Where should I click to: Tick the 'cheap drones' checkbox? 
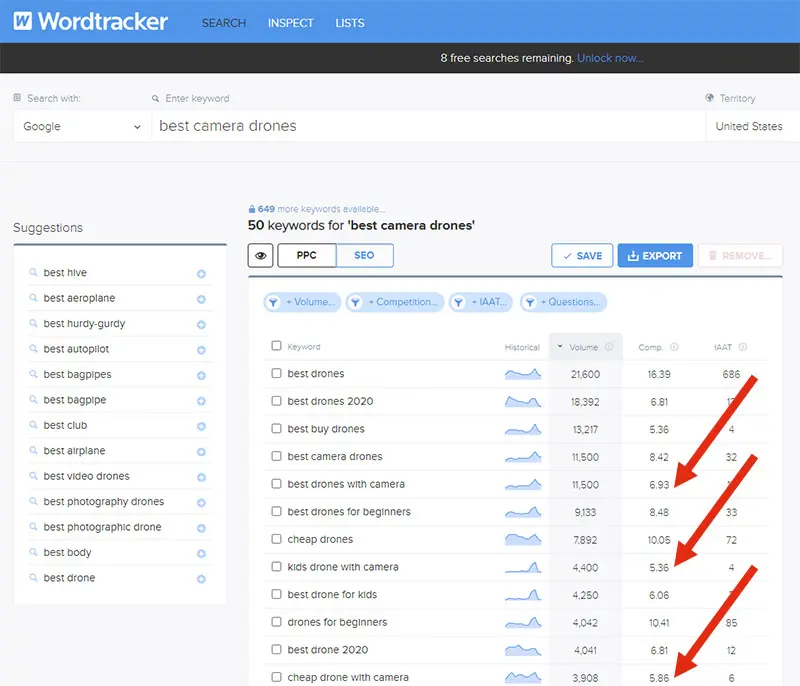pyautogui.click(x=276, y=539)
